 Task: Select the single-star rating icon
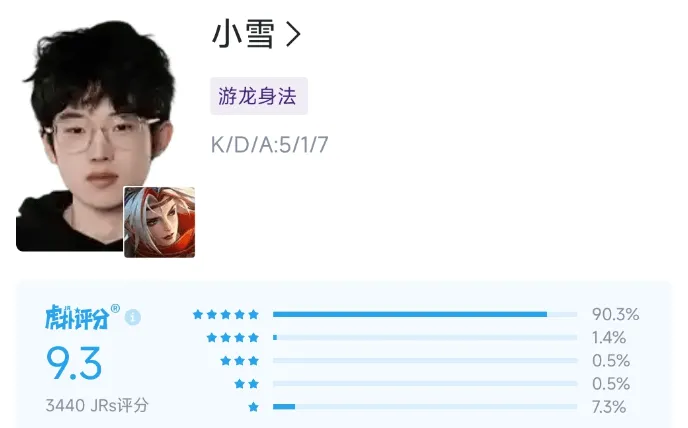click(253, 407)
